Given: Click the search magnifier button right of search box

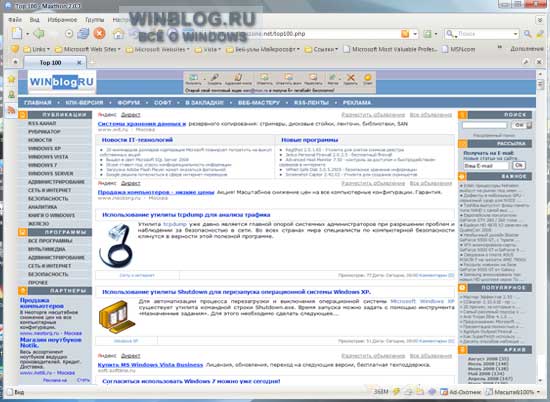Looking at the screenshot, I should pyautogui.click(x=528, y=34).
